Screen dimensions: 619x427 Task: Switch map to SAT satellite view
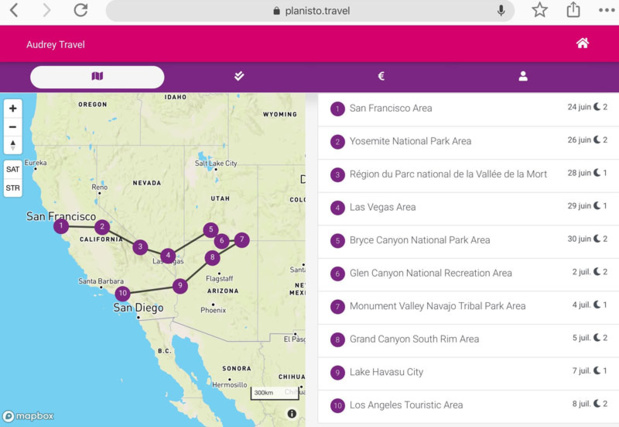click(13, 170)
